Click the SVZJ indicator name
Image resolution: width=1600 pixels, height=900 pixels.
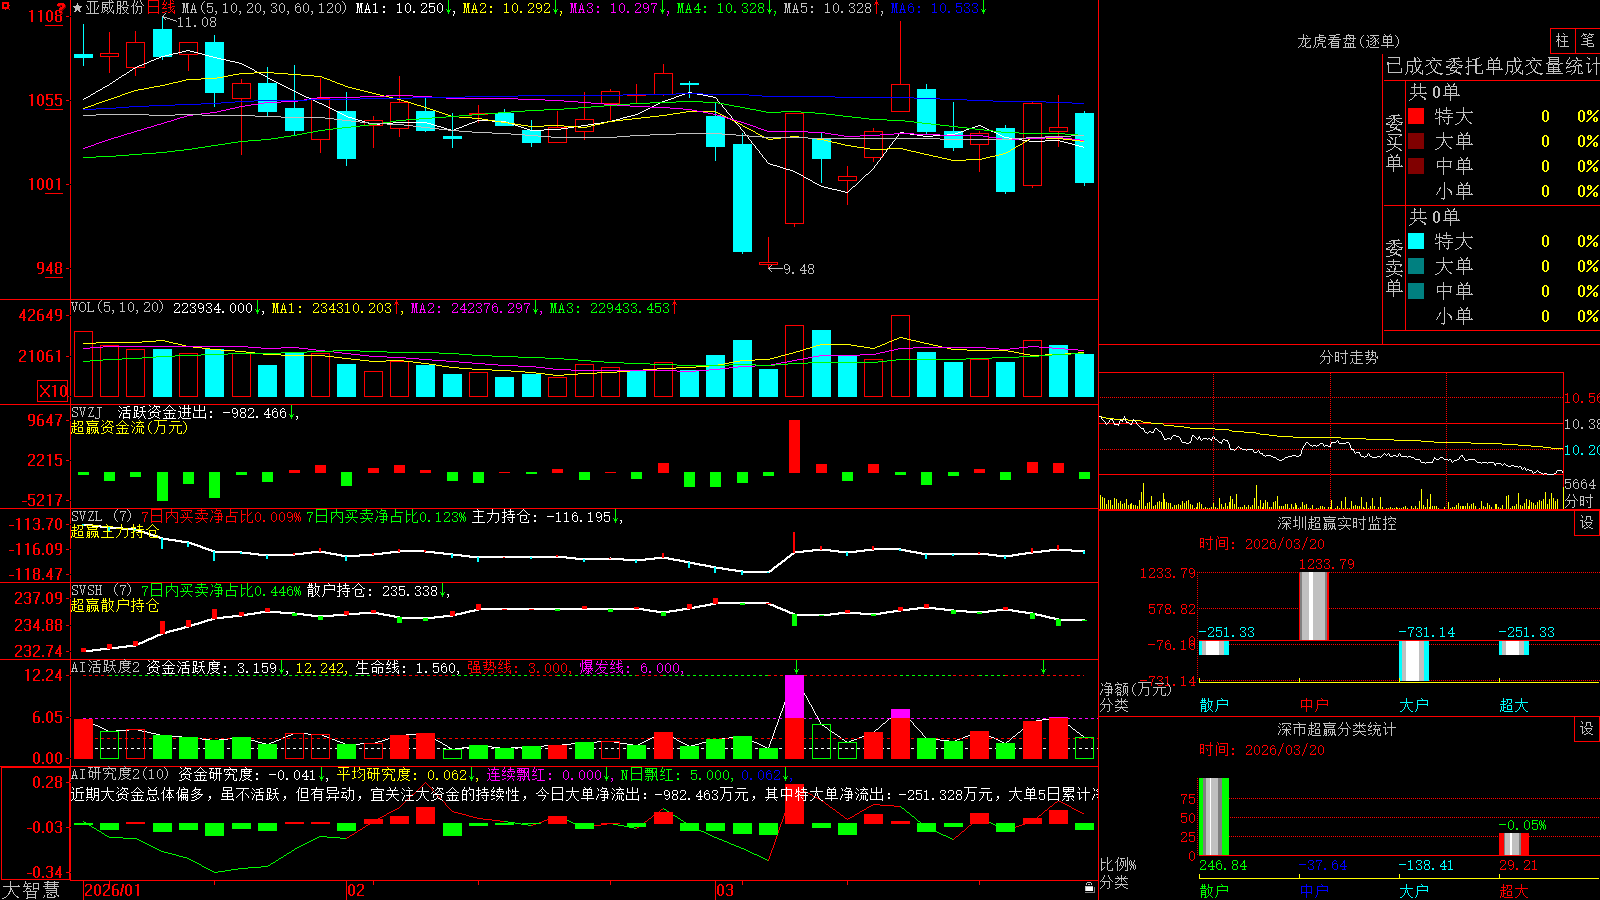(x=86, y=412)
